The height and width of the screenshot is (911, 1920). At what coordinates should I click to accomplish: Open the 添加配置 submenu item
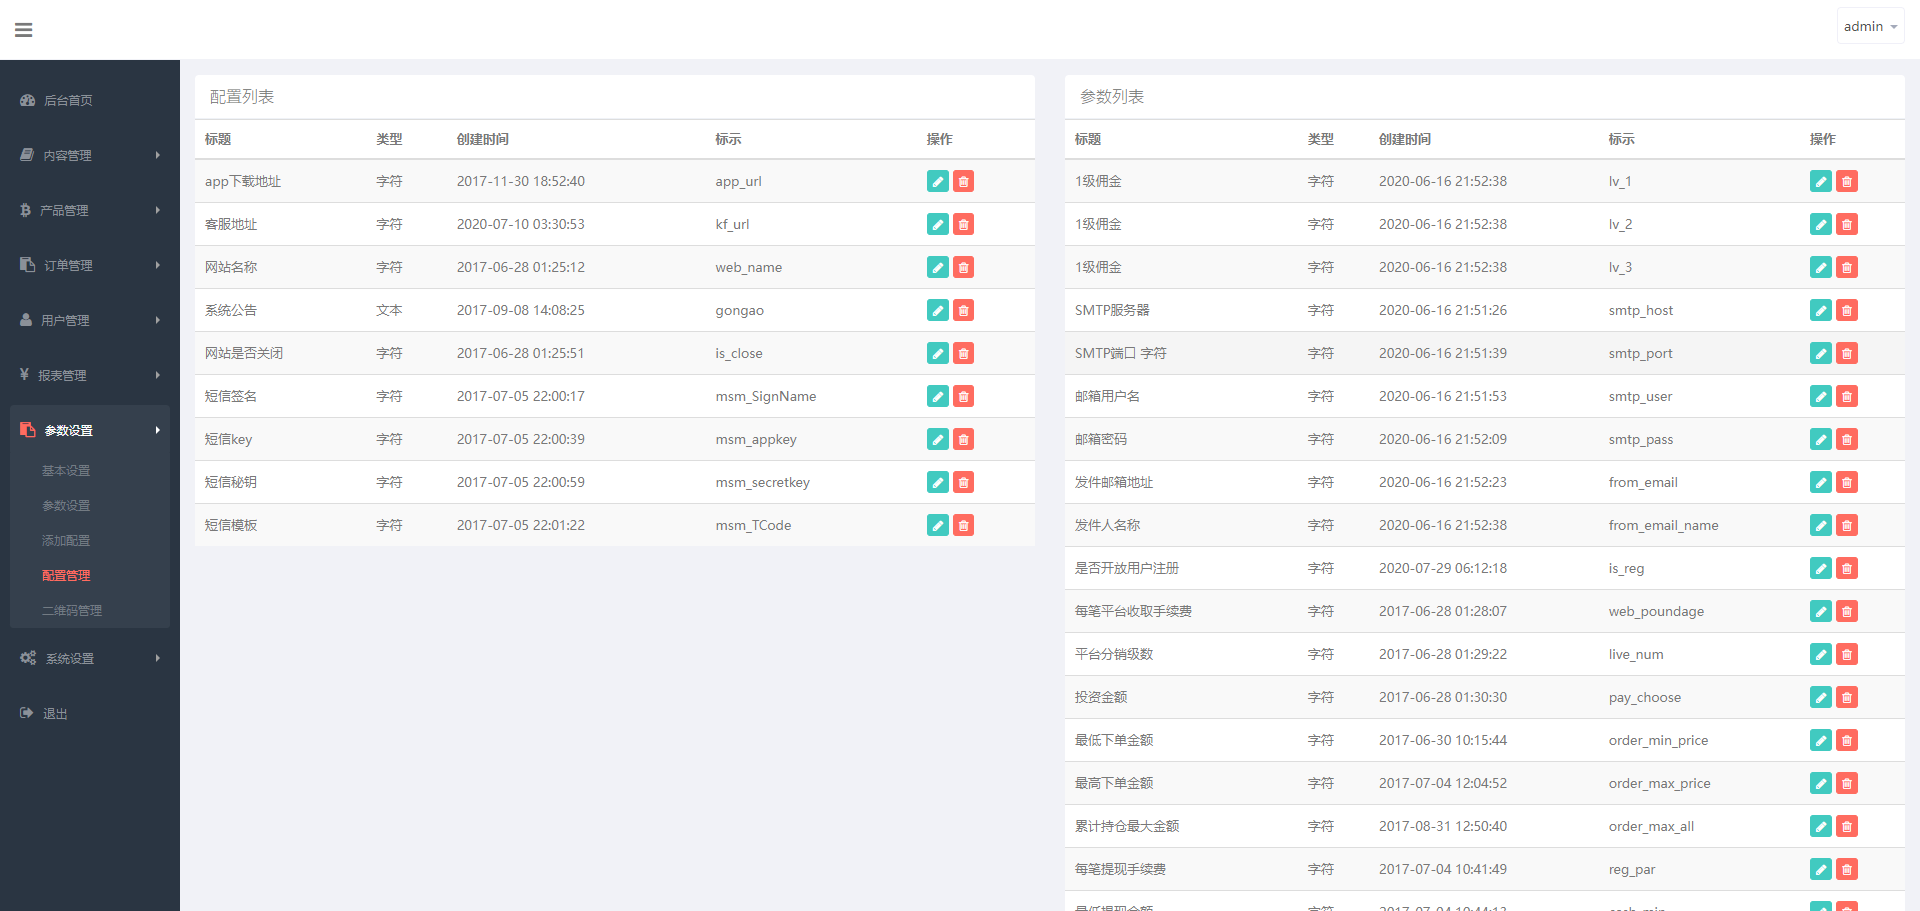[66, 540]
